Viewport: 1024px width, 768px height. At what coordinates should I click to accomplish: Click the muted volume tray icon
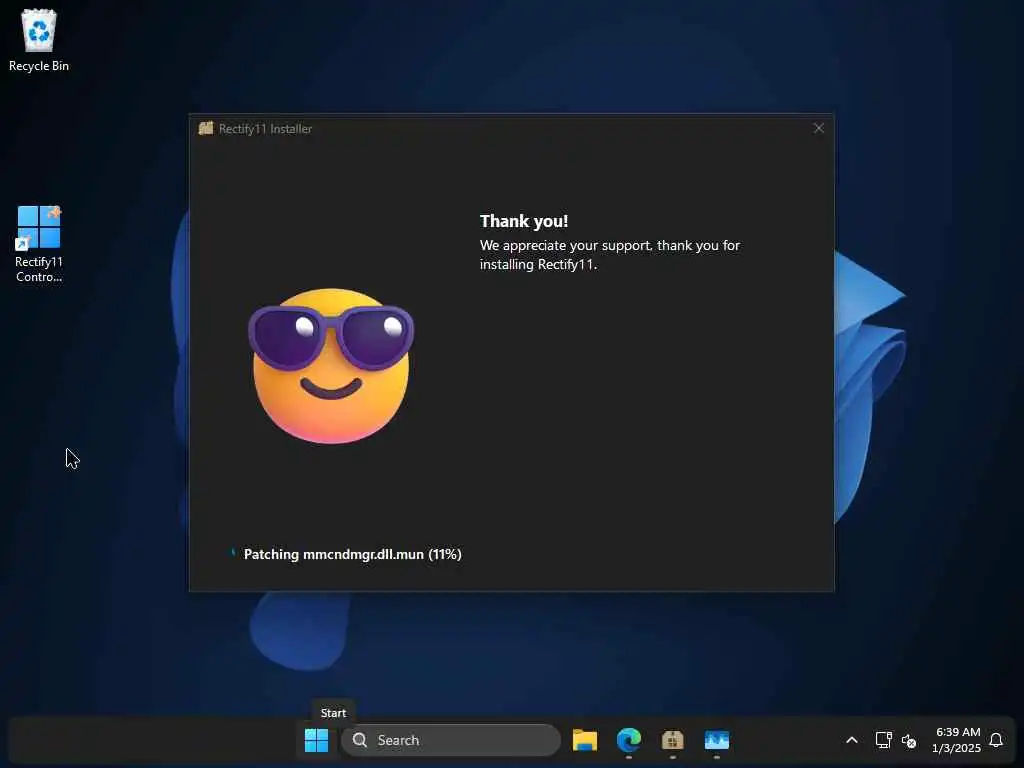[908, 741]
